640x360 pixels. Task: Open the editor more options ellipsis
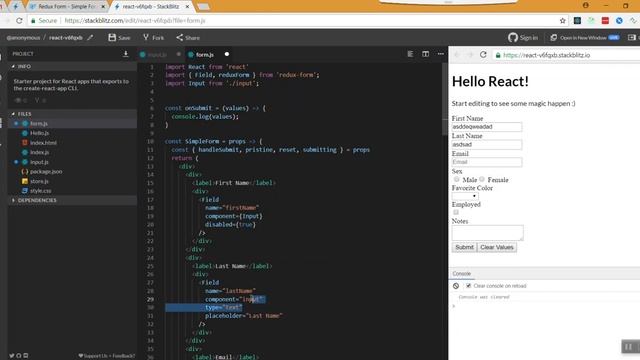pyautogui.click(x=440, y=54)
